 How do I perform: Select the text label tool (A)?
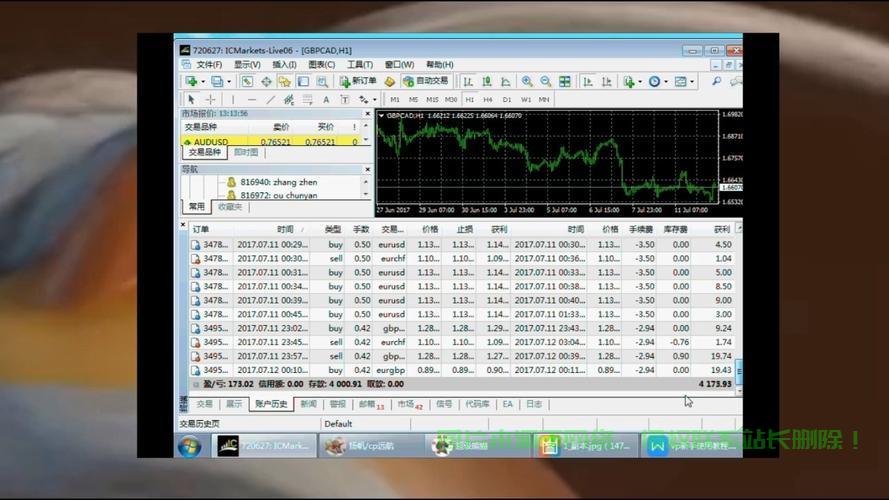coord(326,100)
